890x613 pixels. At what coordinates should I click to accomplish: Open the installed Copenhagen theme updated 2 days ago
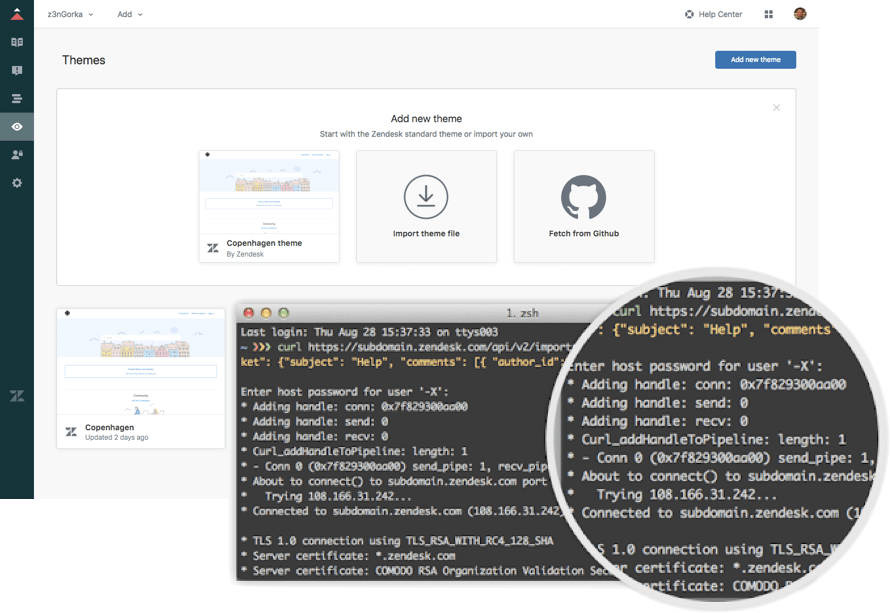click(141, 379)
